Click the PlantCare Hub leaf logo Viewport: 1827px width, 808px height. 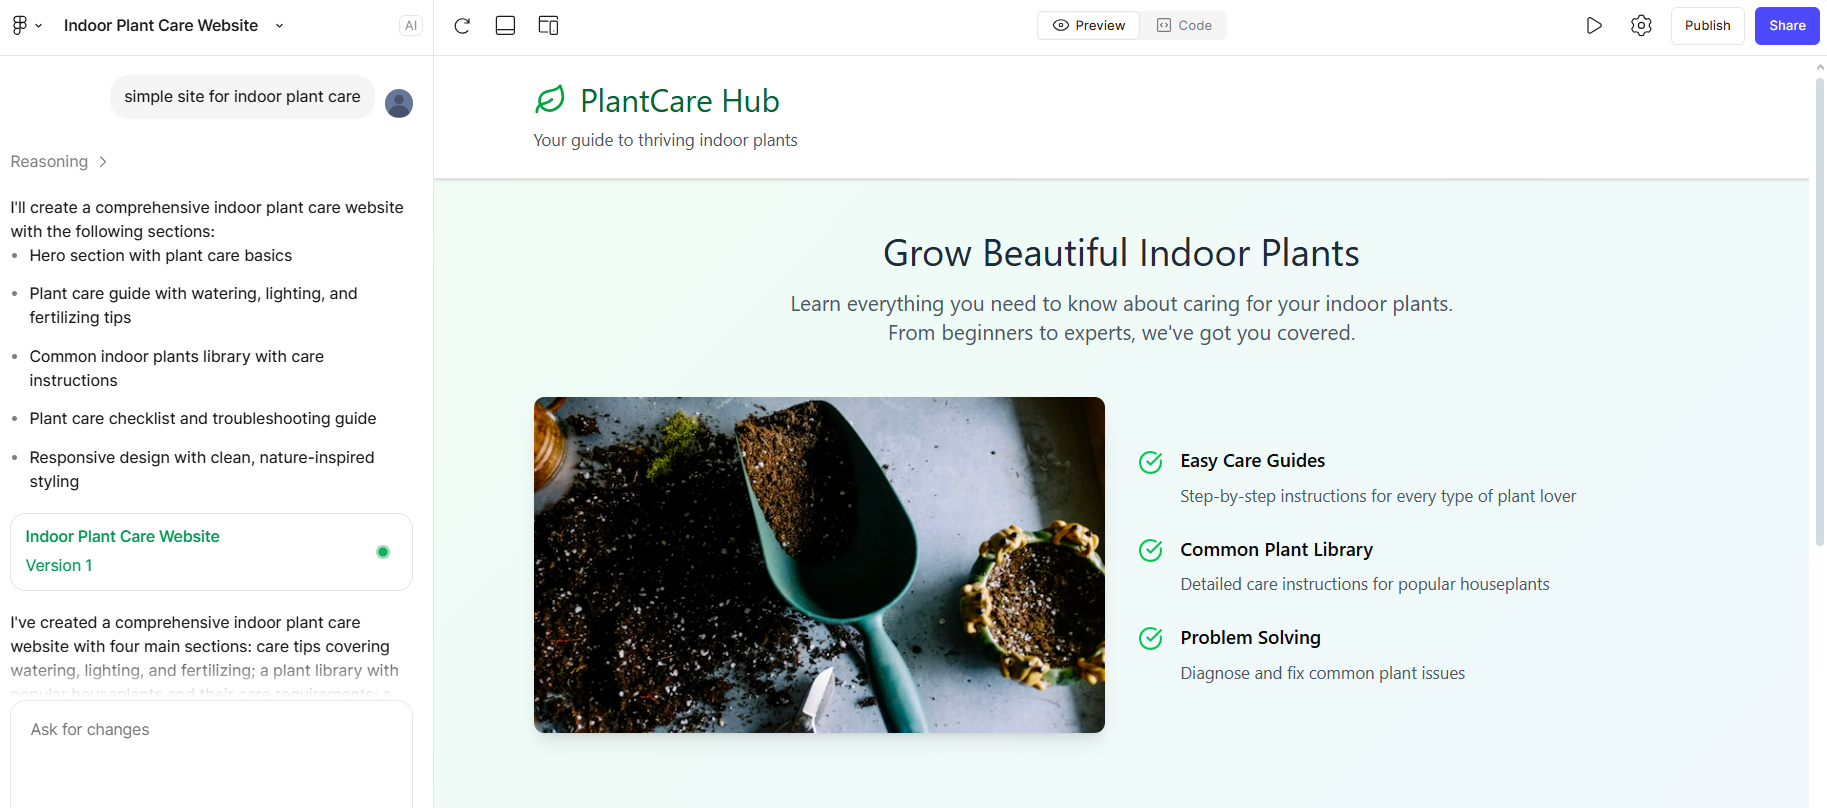pos(550,100)
